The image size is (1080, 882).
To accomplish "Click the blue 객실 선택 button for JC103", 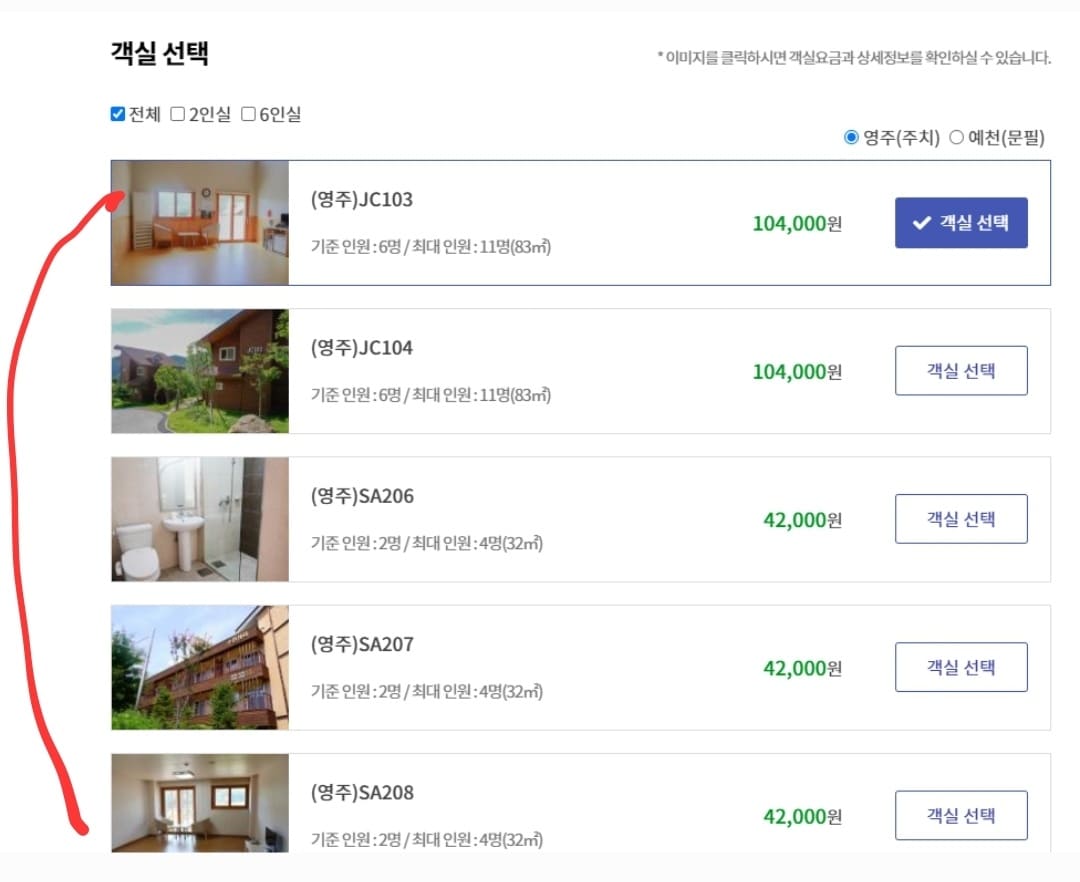I will [960, 223].
